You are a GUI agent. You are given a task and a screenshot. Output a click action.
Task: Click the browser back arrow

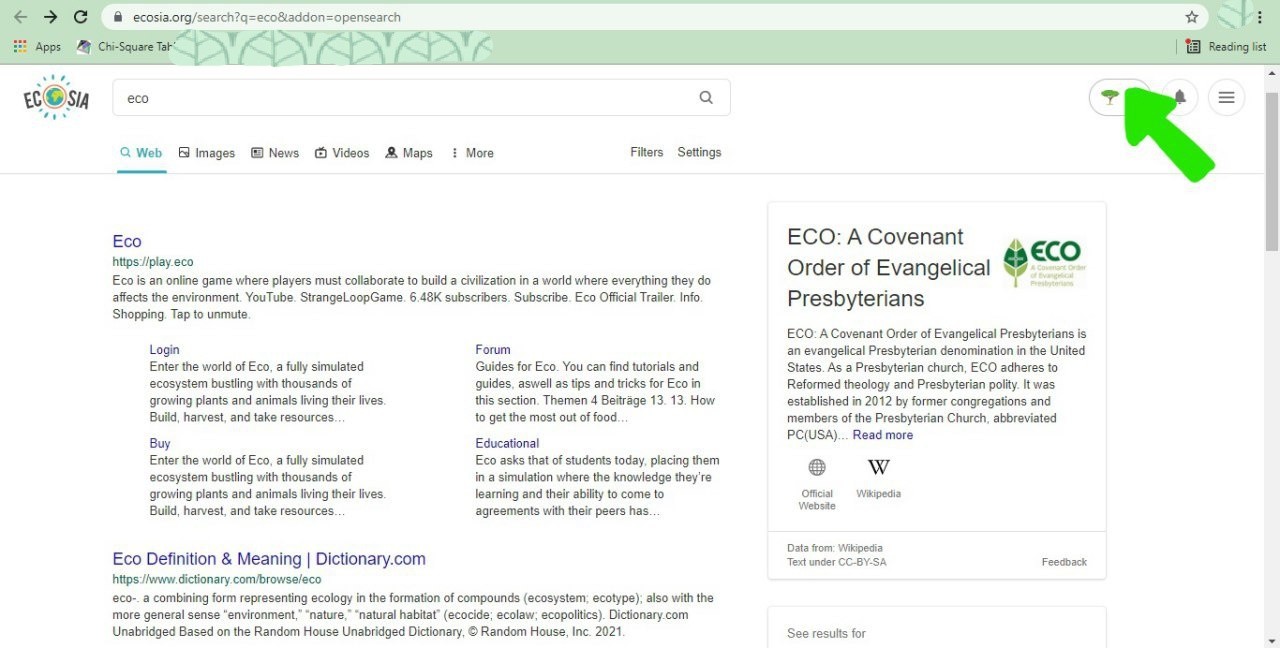(20, 17)
